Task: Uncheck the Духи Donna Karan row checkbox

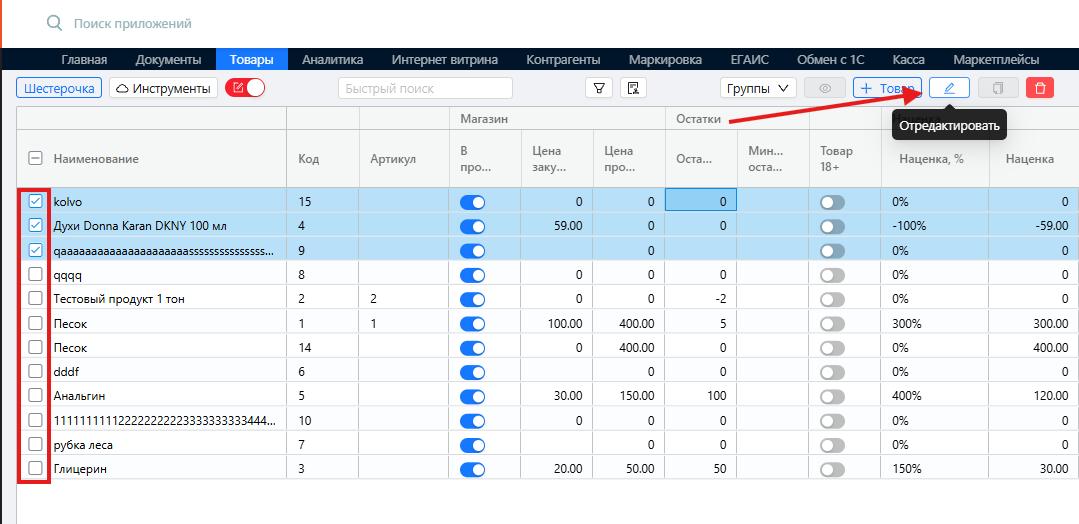Action: click(35, 225)
